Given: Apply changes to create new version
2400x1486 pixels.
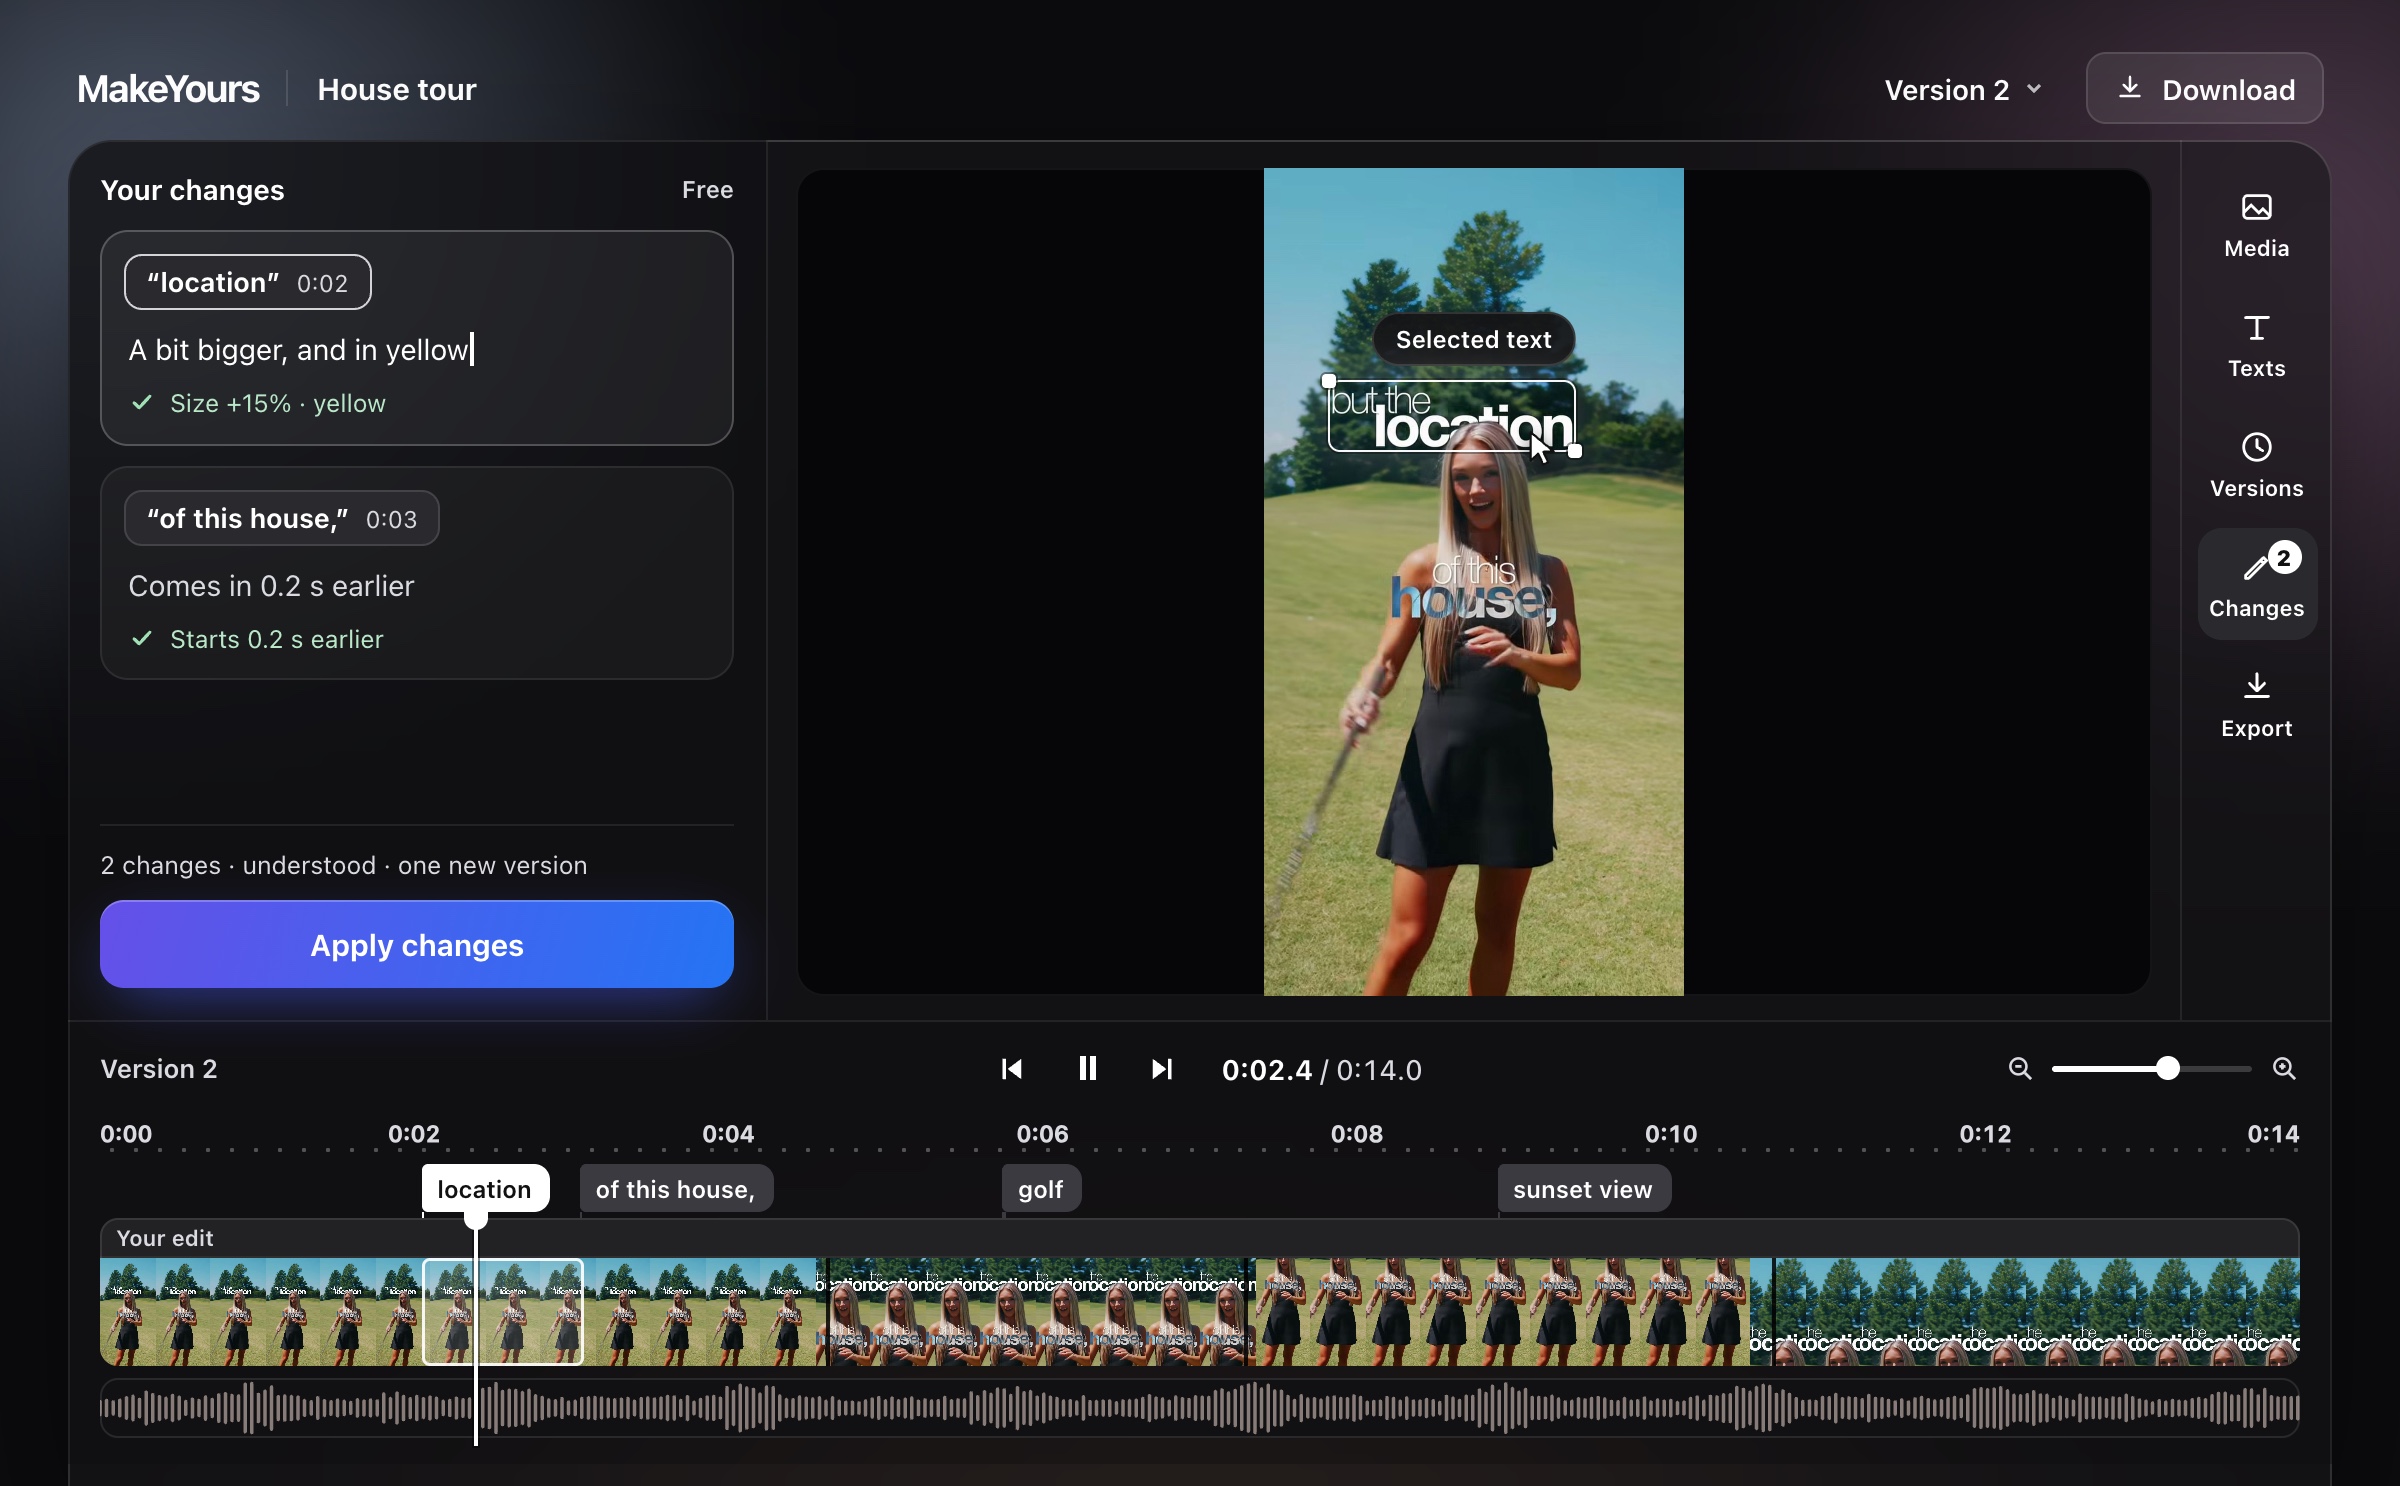Looking at the screenshot, I should (x=417, y=944).
